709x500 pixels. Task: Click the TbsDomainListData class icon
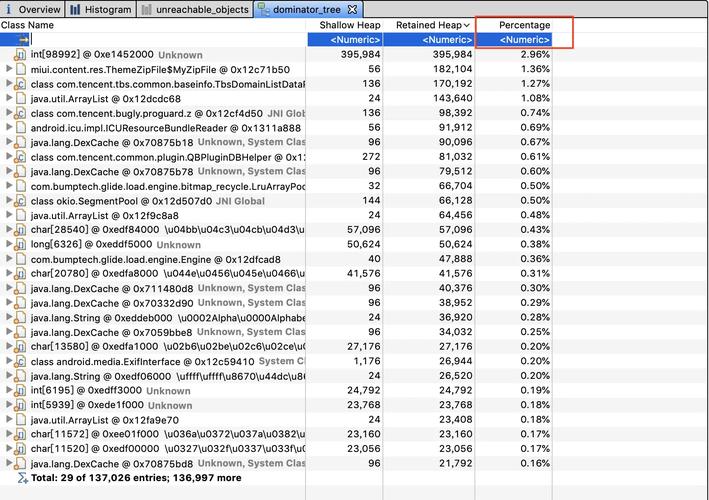coord(20,84)
